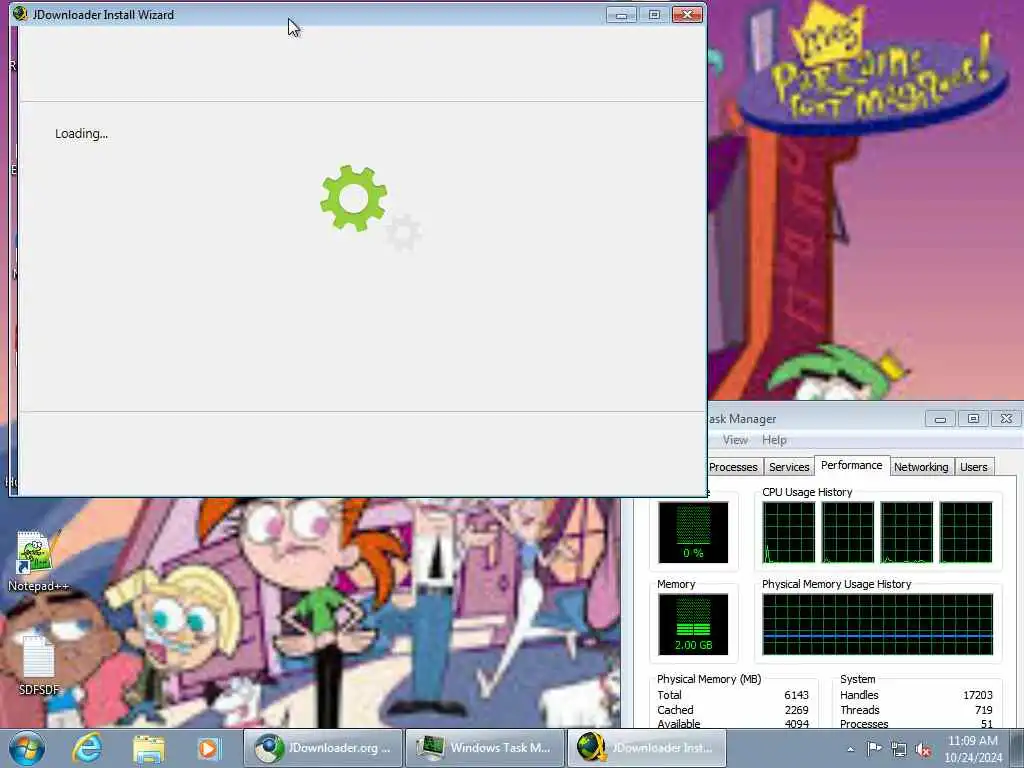This screenshot has height=768, width=1024.
Task: Close the JDownloader Install Wizard window
Action: pyautogui.click(x=687, y=14)
